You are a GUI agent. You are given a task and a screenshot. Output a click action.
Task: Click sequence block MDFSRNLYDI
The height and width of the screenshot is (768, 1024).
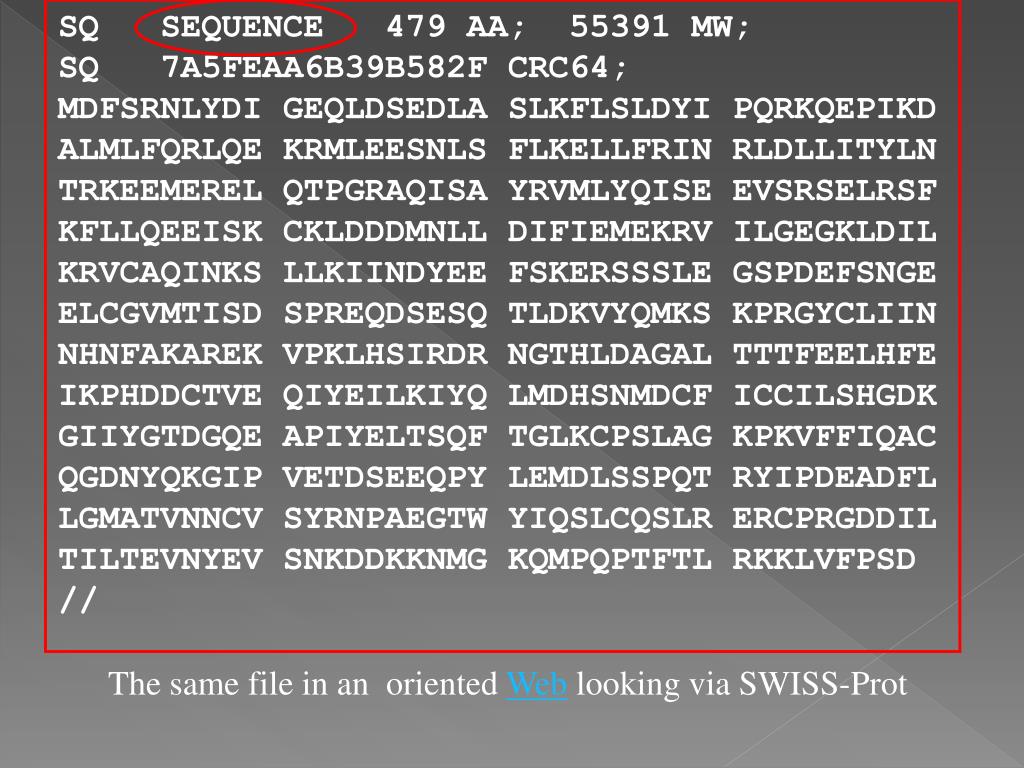159,109
